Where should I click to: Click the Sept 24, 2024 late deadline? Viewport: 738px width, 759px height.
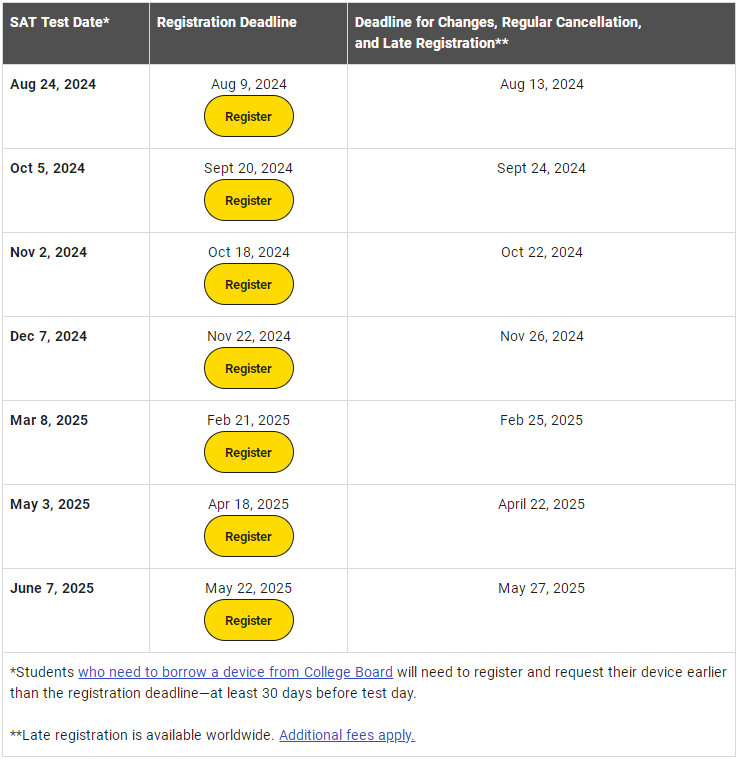coord(541,168)
